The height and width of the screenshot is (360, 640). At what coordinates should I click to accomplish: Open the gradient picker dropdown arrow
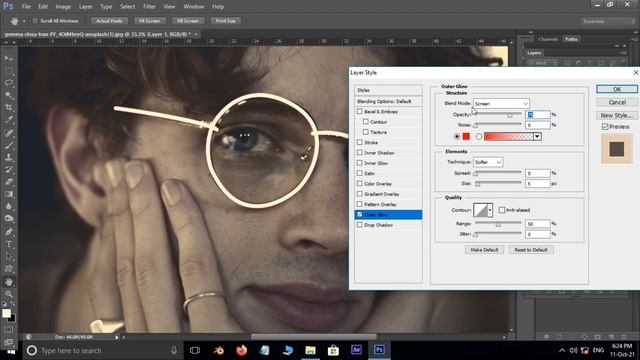[538, 136]
